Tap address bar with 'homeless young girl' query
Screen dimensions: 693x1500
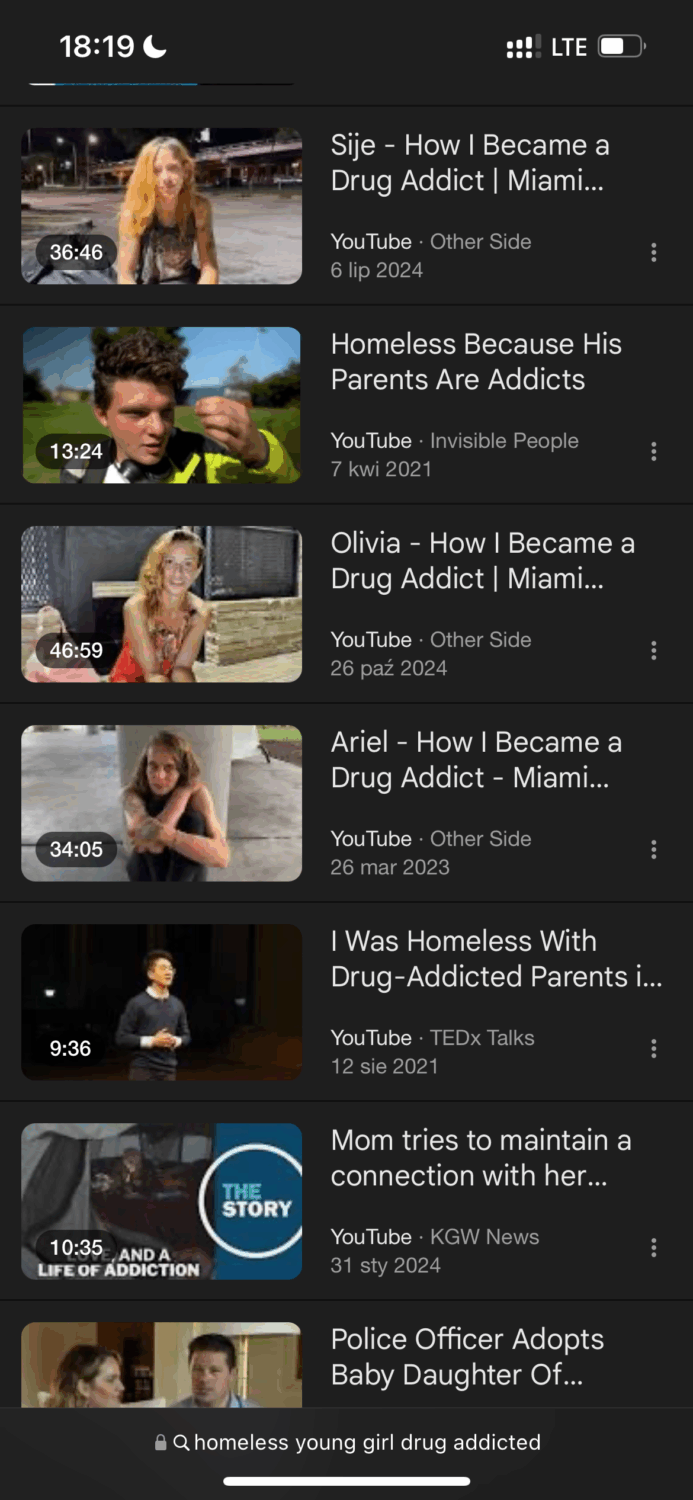pos(347,1443)
